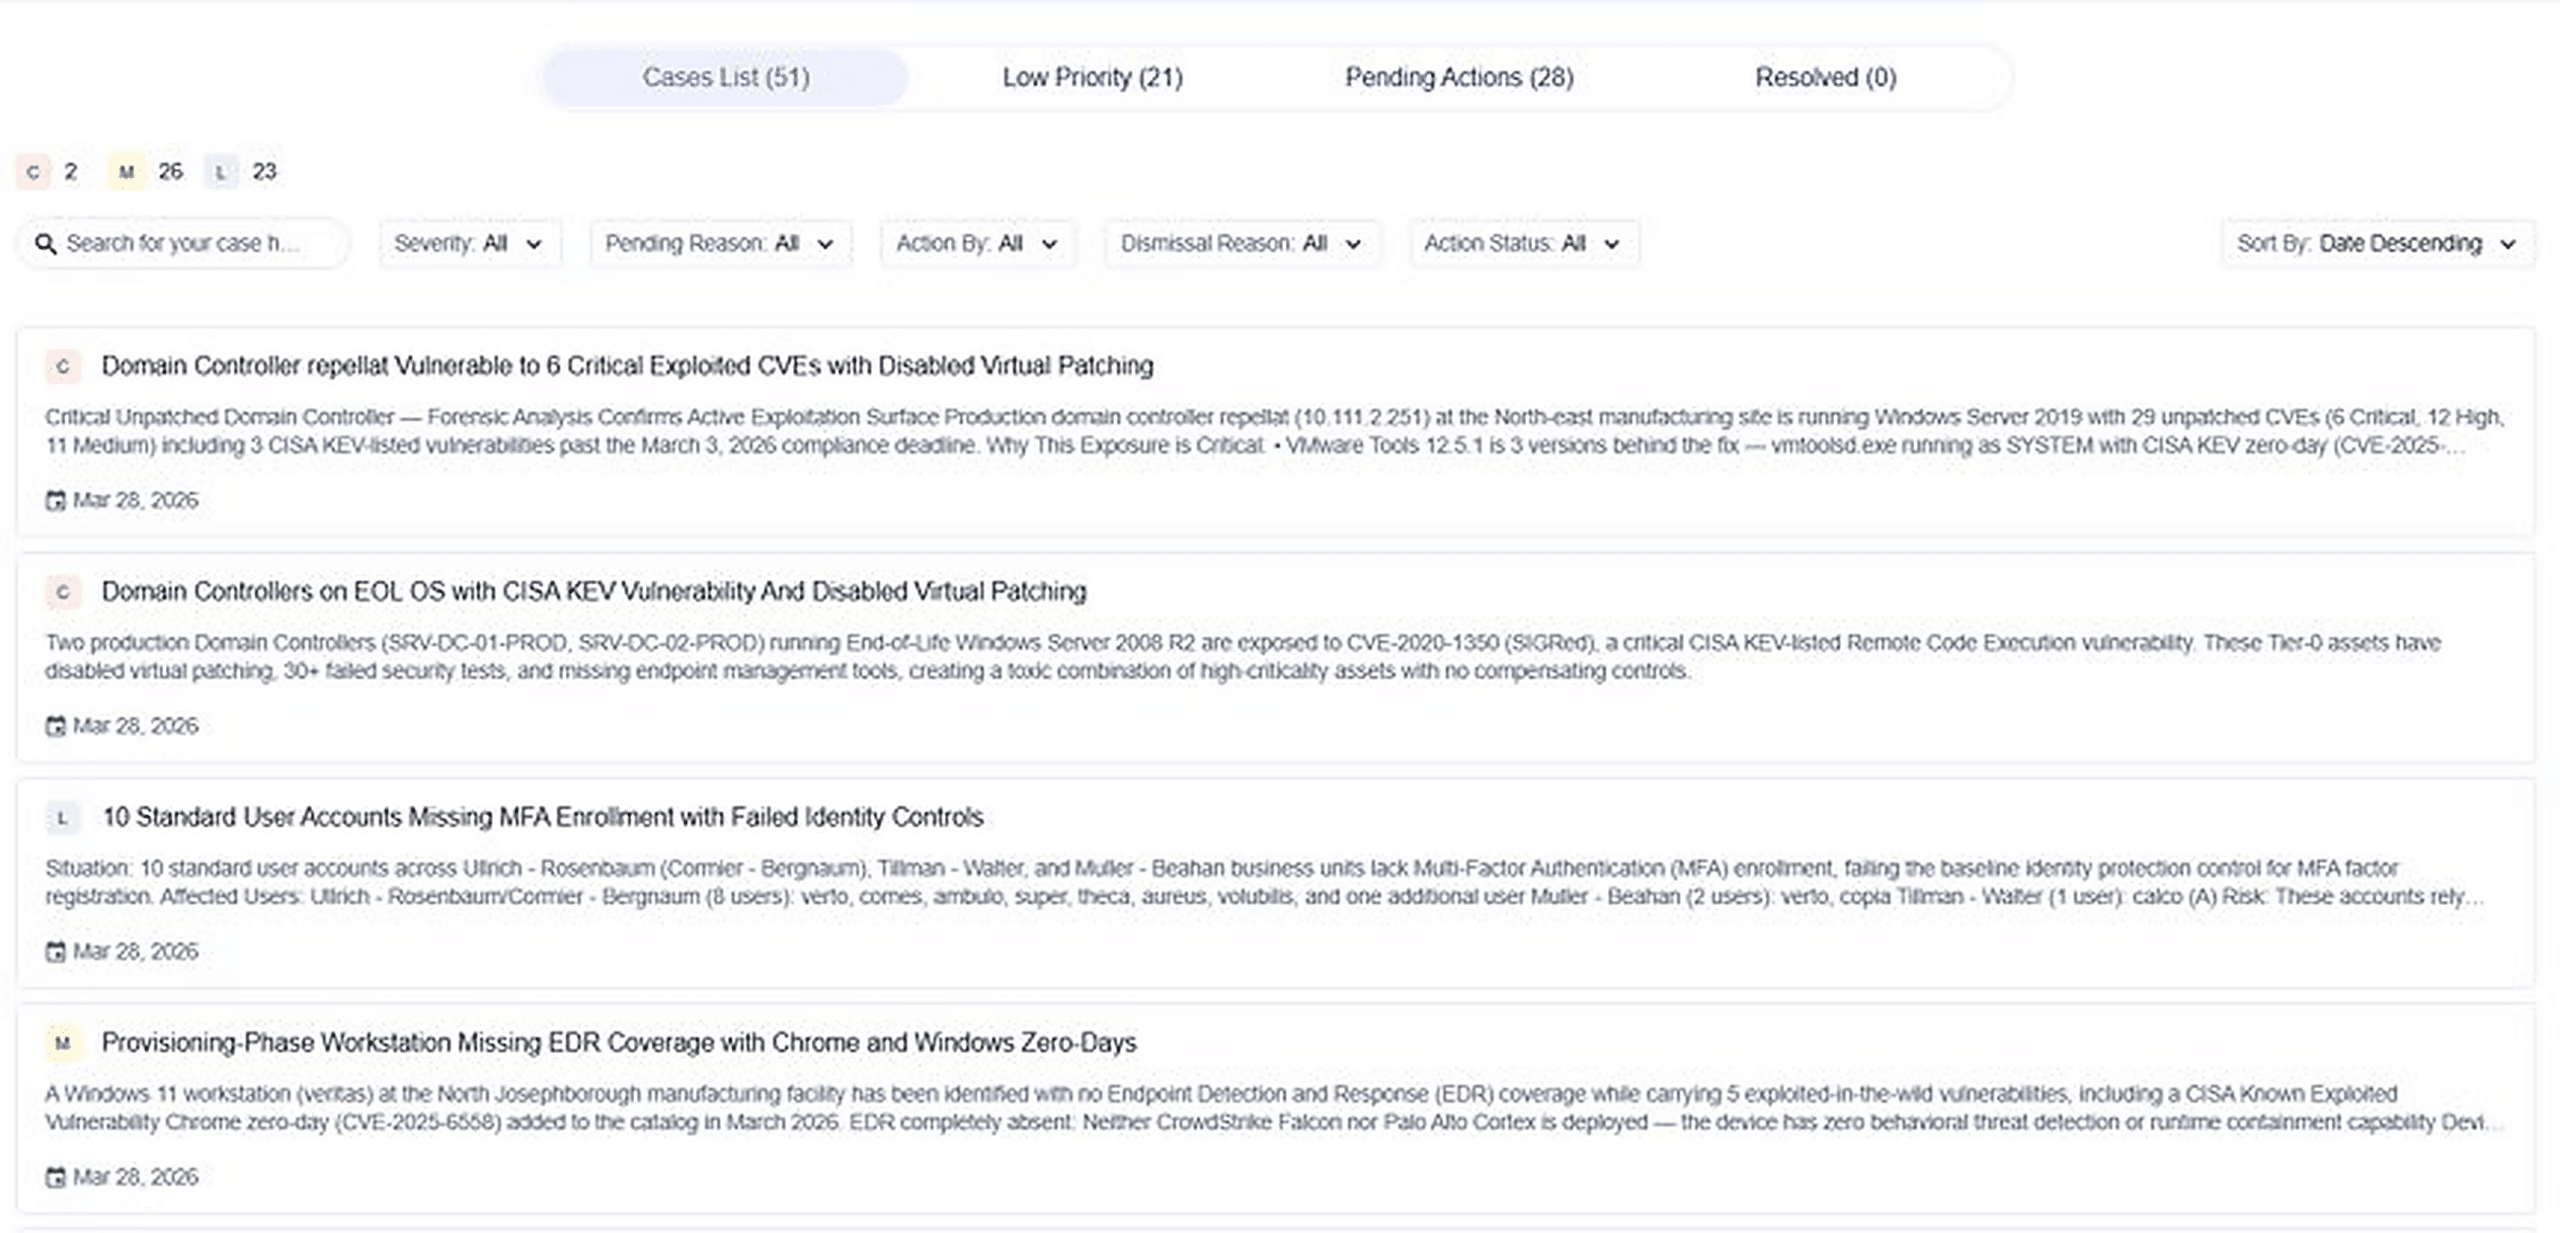Expand the Pending Reason filter
The width and height of the screenshot is (2560, 1233).
coord(720,244)
